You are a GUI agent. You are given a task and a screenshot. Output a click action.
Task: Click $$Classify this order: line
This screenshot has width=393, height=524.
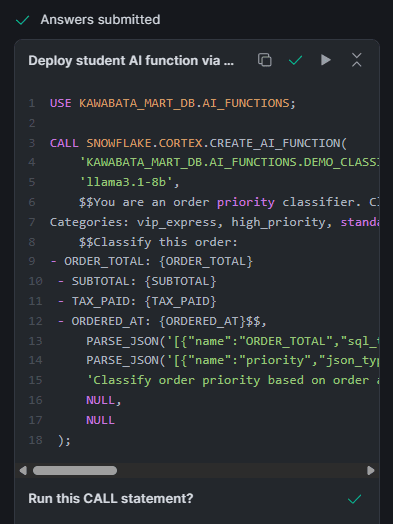tap(158, 242)
